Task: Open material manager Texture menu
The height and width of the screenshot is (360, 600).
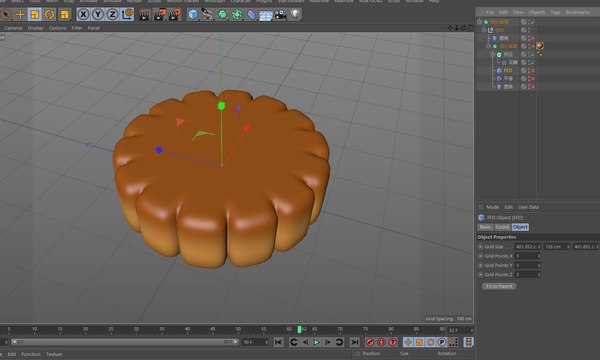Action: (54, 354)
